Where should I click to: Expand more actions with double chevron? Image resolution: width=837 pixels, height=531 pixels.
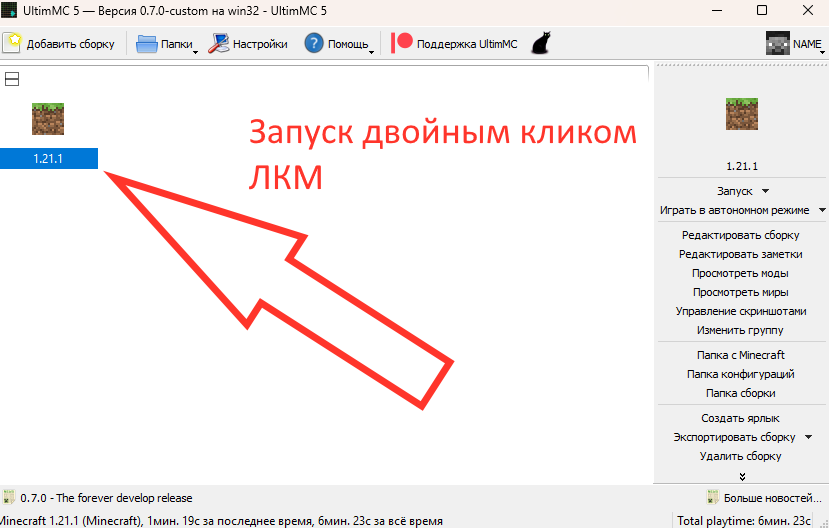(x=741, y=476)
